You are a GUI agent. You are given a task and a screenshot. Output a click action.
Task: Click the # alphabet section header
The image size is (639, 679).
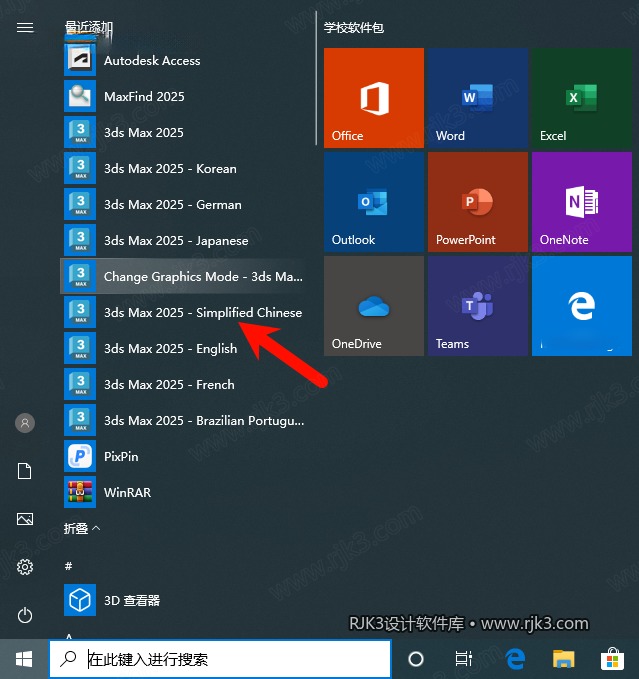(68, 566)
